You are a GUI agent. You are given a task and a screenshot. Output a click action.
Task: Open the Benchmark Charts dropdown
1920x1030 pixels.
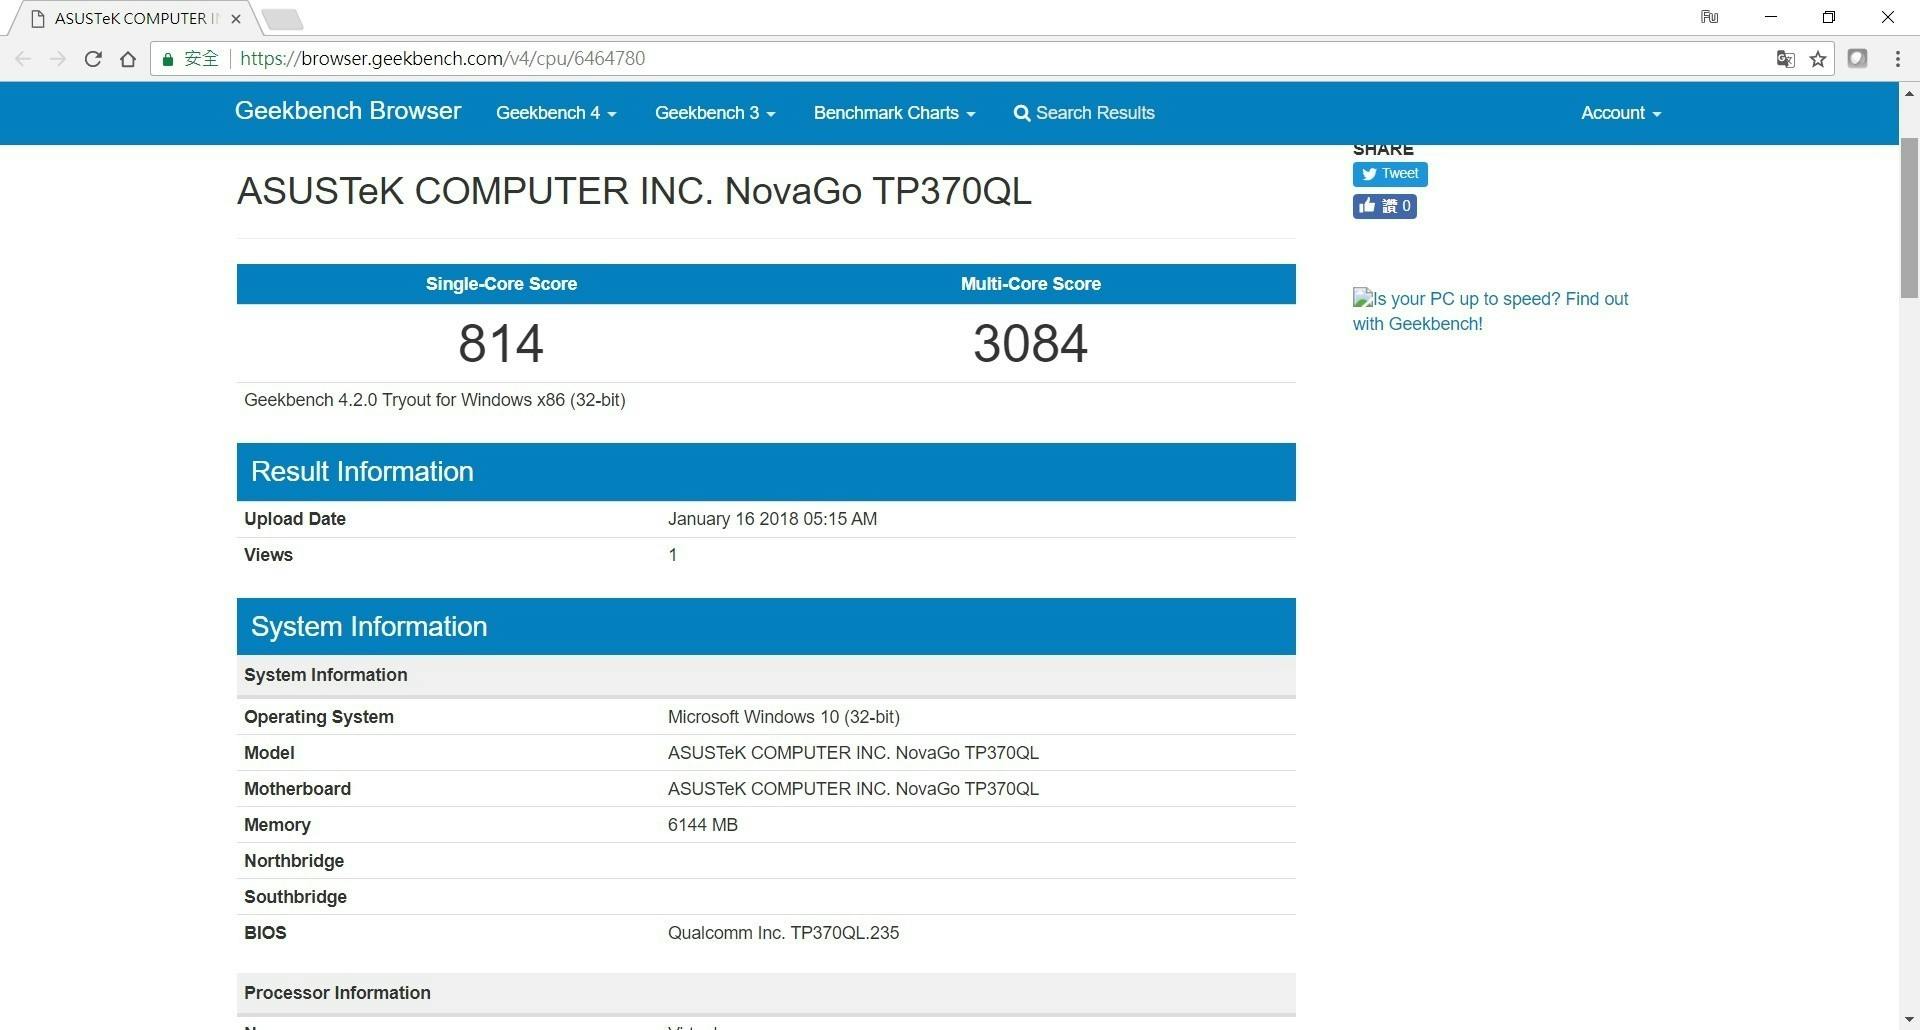tap(894, 113)
